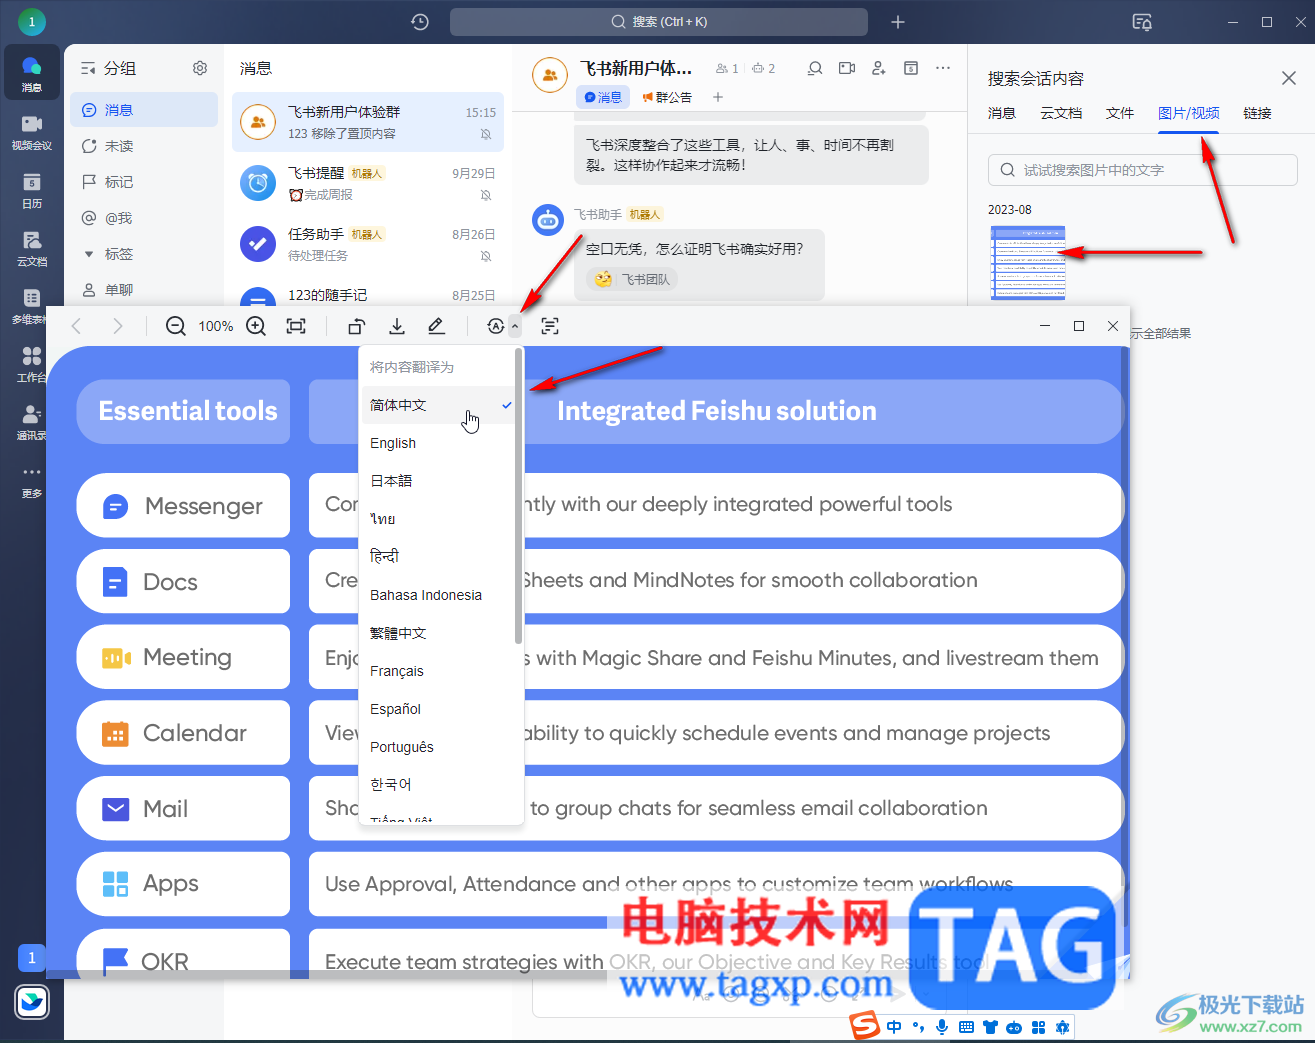Open the group settings gear
Image resolution: width=1315 pixels, height=1043 pixels.
pyautogui.click(x=200, y=68)
